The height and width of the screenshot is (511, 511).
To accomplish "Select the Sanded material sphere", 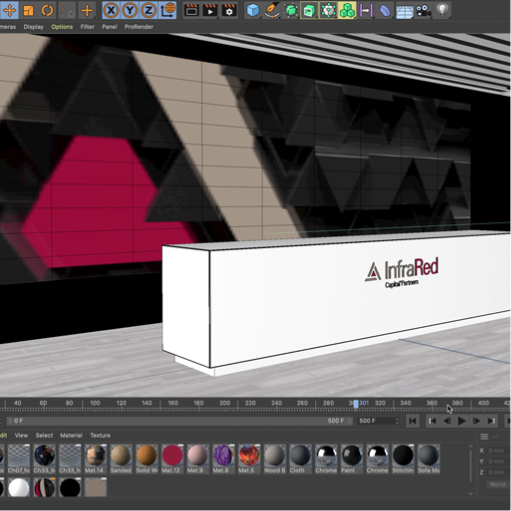I will coord(121,459).
